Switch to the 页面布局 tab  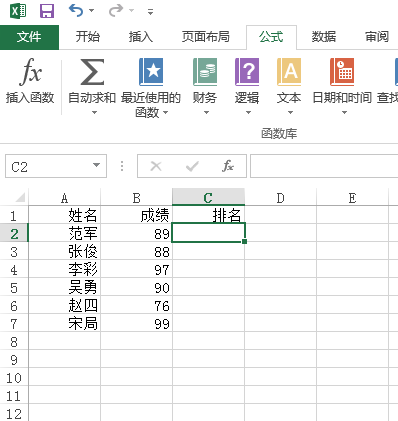(x=206, y=37)
